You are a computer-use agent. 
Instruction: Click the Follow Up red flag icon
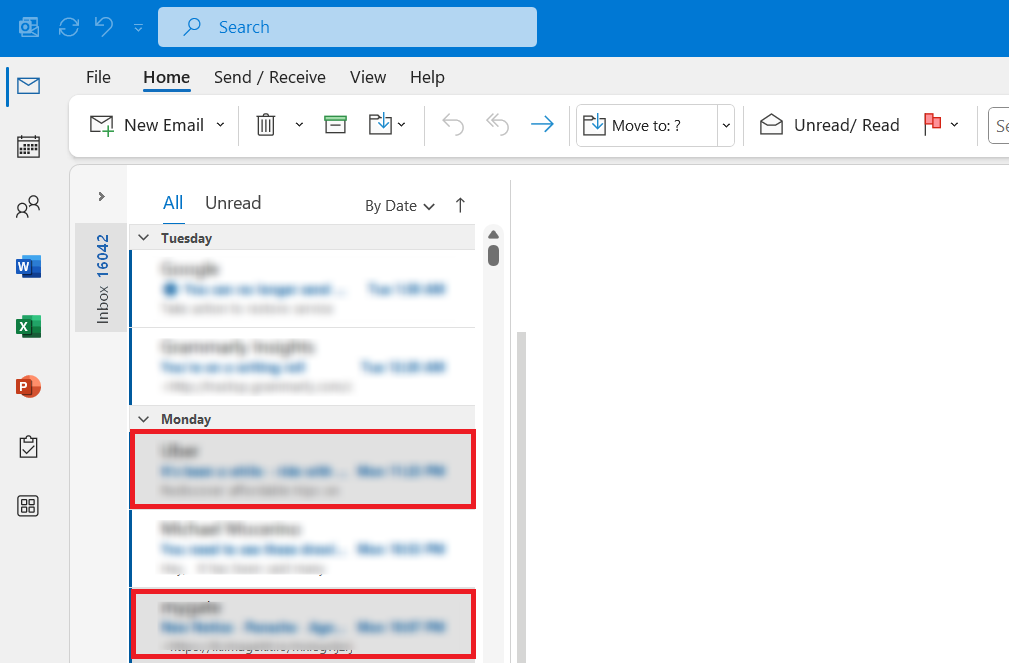[932, 124]
